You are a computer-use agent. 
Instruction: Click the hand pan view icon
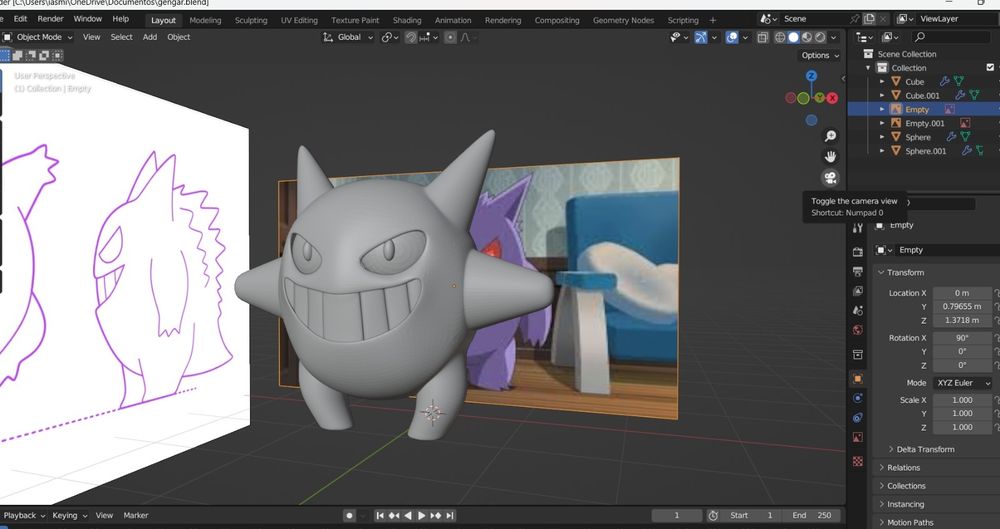pyautogui.click(x=830, y=157)
